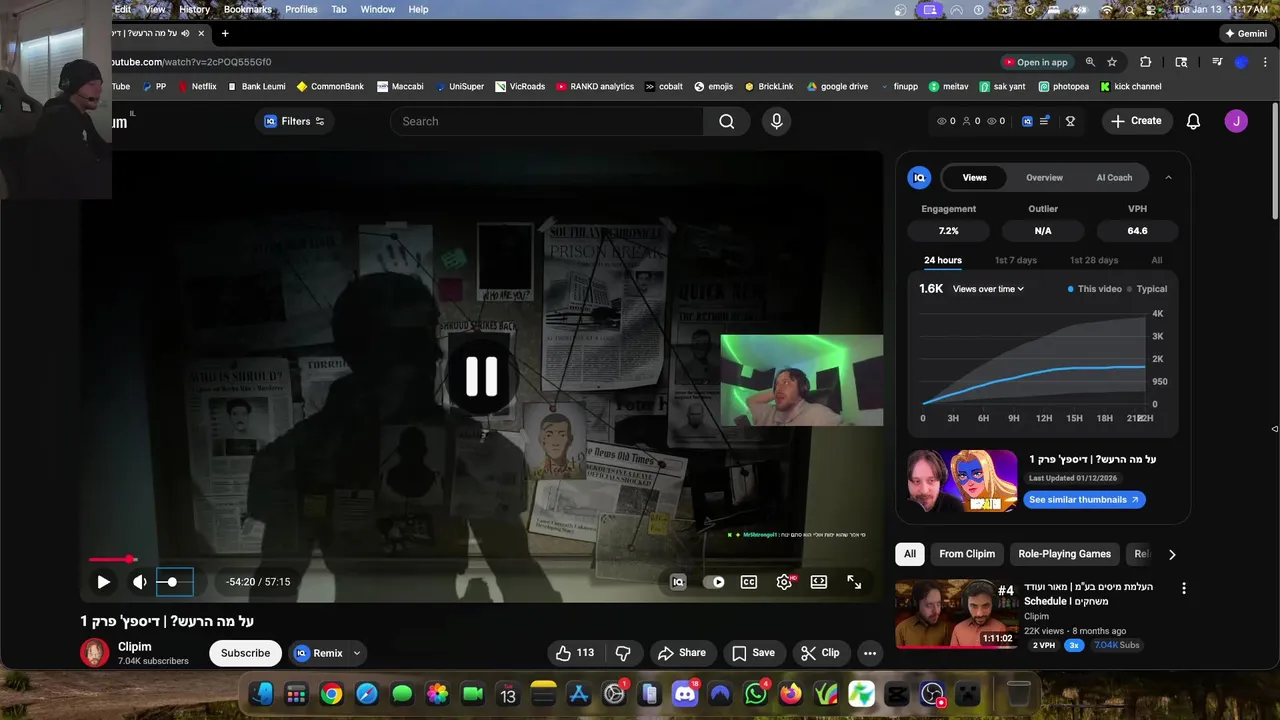Select the 24 hours time range
The height and width of the screenshot is (720, 1280).
click(x=943, y=260)
